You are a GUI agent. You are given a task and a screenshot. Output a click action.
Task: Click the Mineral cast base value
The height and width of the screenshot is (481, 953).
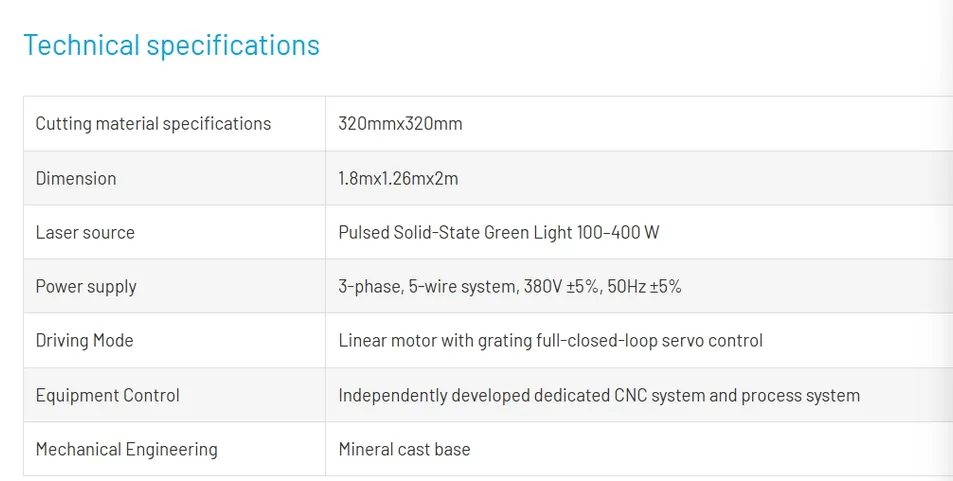[x=404, y=449]
